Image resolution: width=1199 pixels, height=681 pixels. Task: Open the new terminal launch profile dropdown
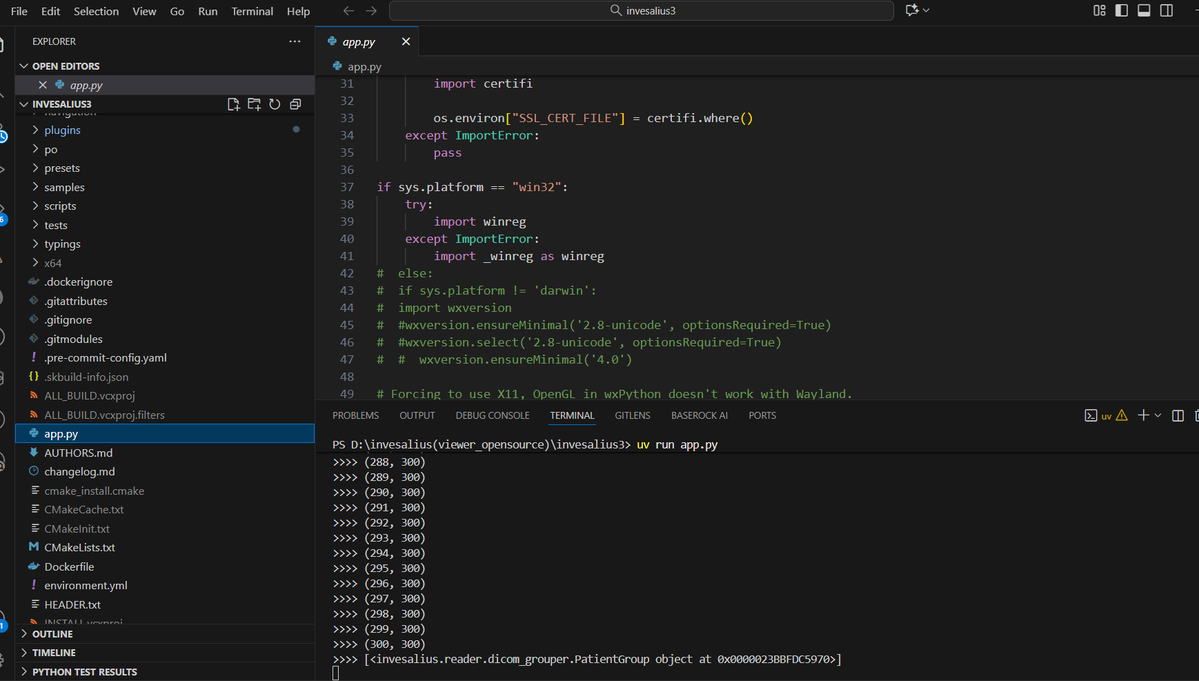click(1159, 416)
